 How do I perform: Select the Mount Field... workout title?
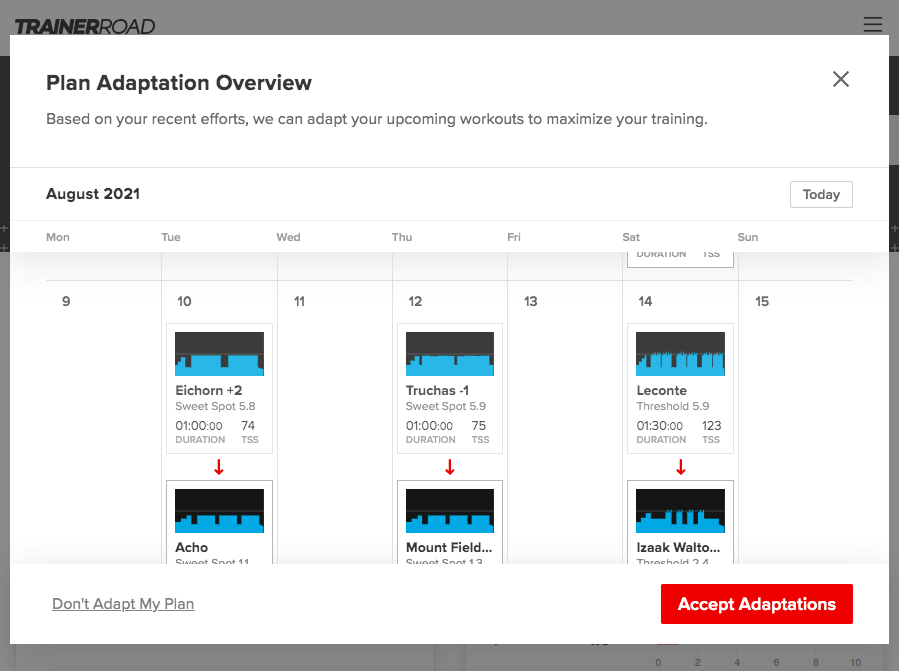449,548
